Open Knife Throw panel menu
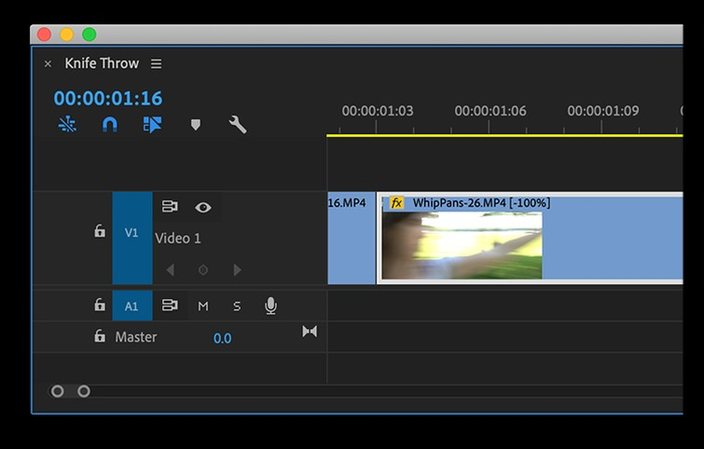The height and width of the screenshot is (449, 704). (x=156, y=64)
